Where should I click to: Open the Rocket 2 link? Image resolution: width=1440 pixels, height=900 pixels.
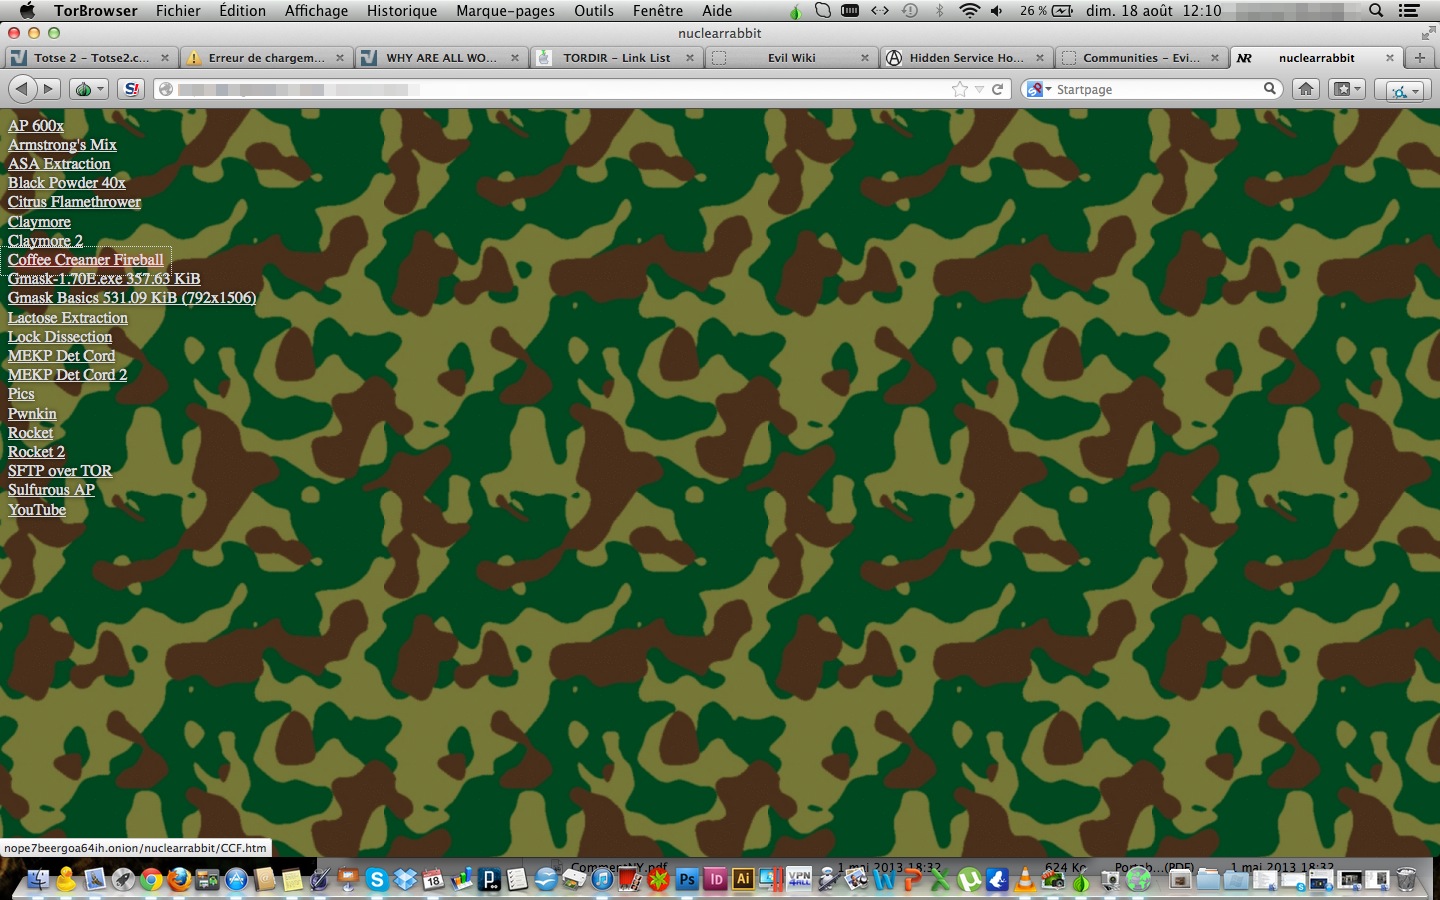coord(36,452)
